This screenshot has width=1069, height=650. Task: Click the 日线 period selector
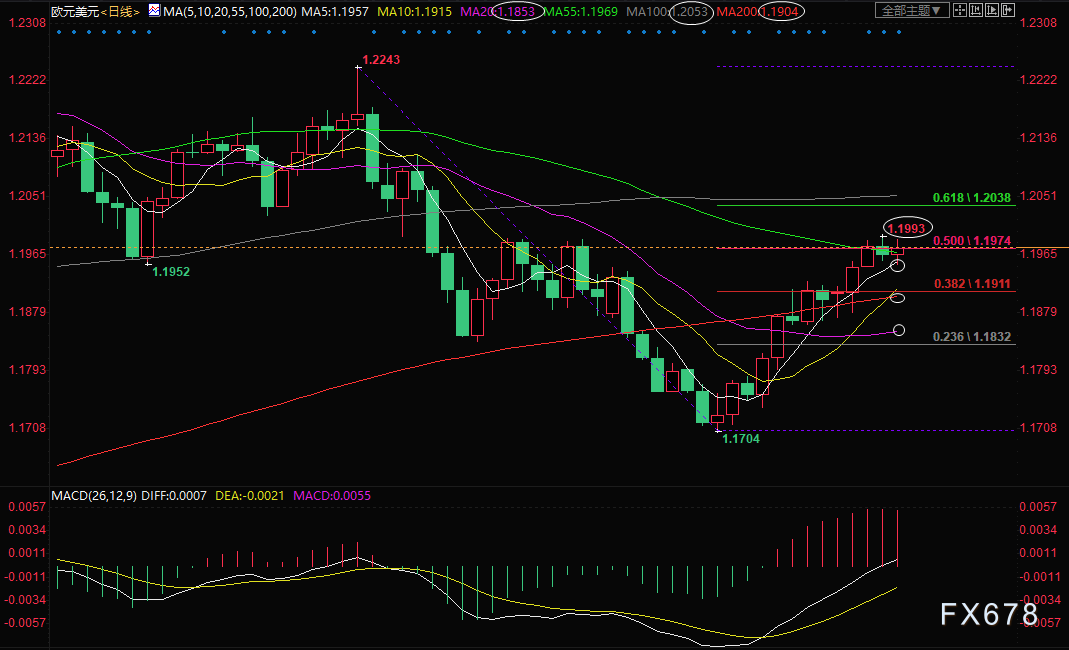[x=121, y=12]
